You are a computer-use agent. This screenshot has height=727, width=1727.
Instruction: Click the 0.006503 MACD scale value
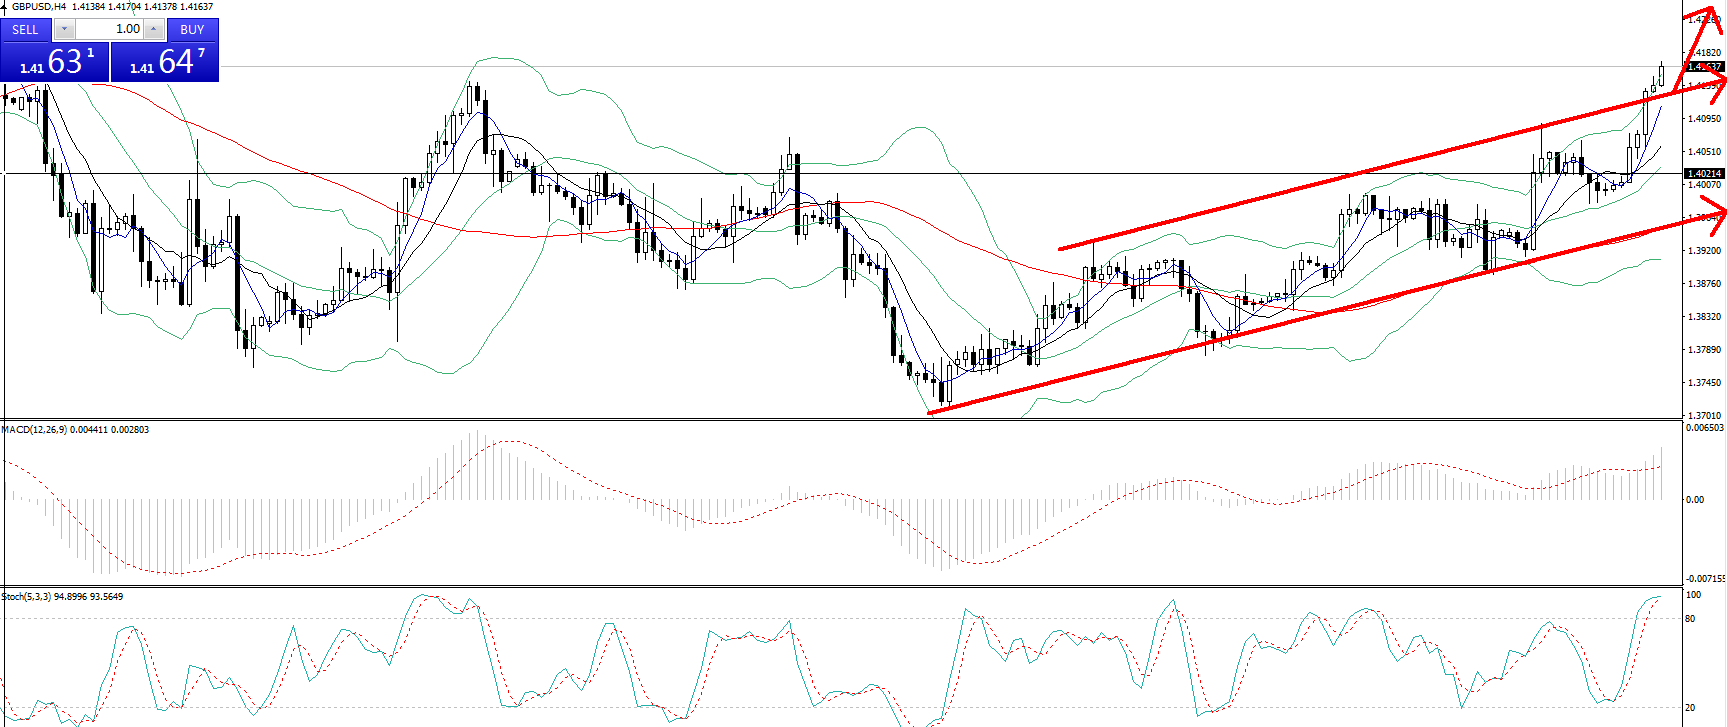pos(1705,428)
